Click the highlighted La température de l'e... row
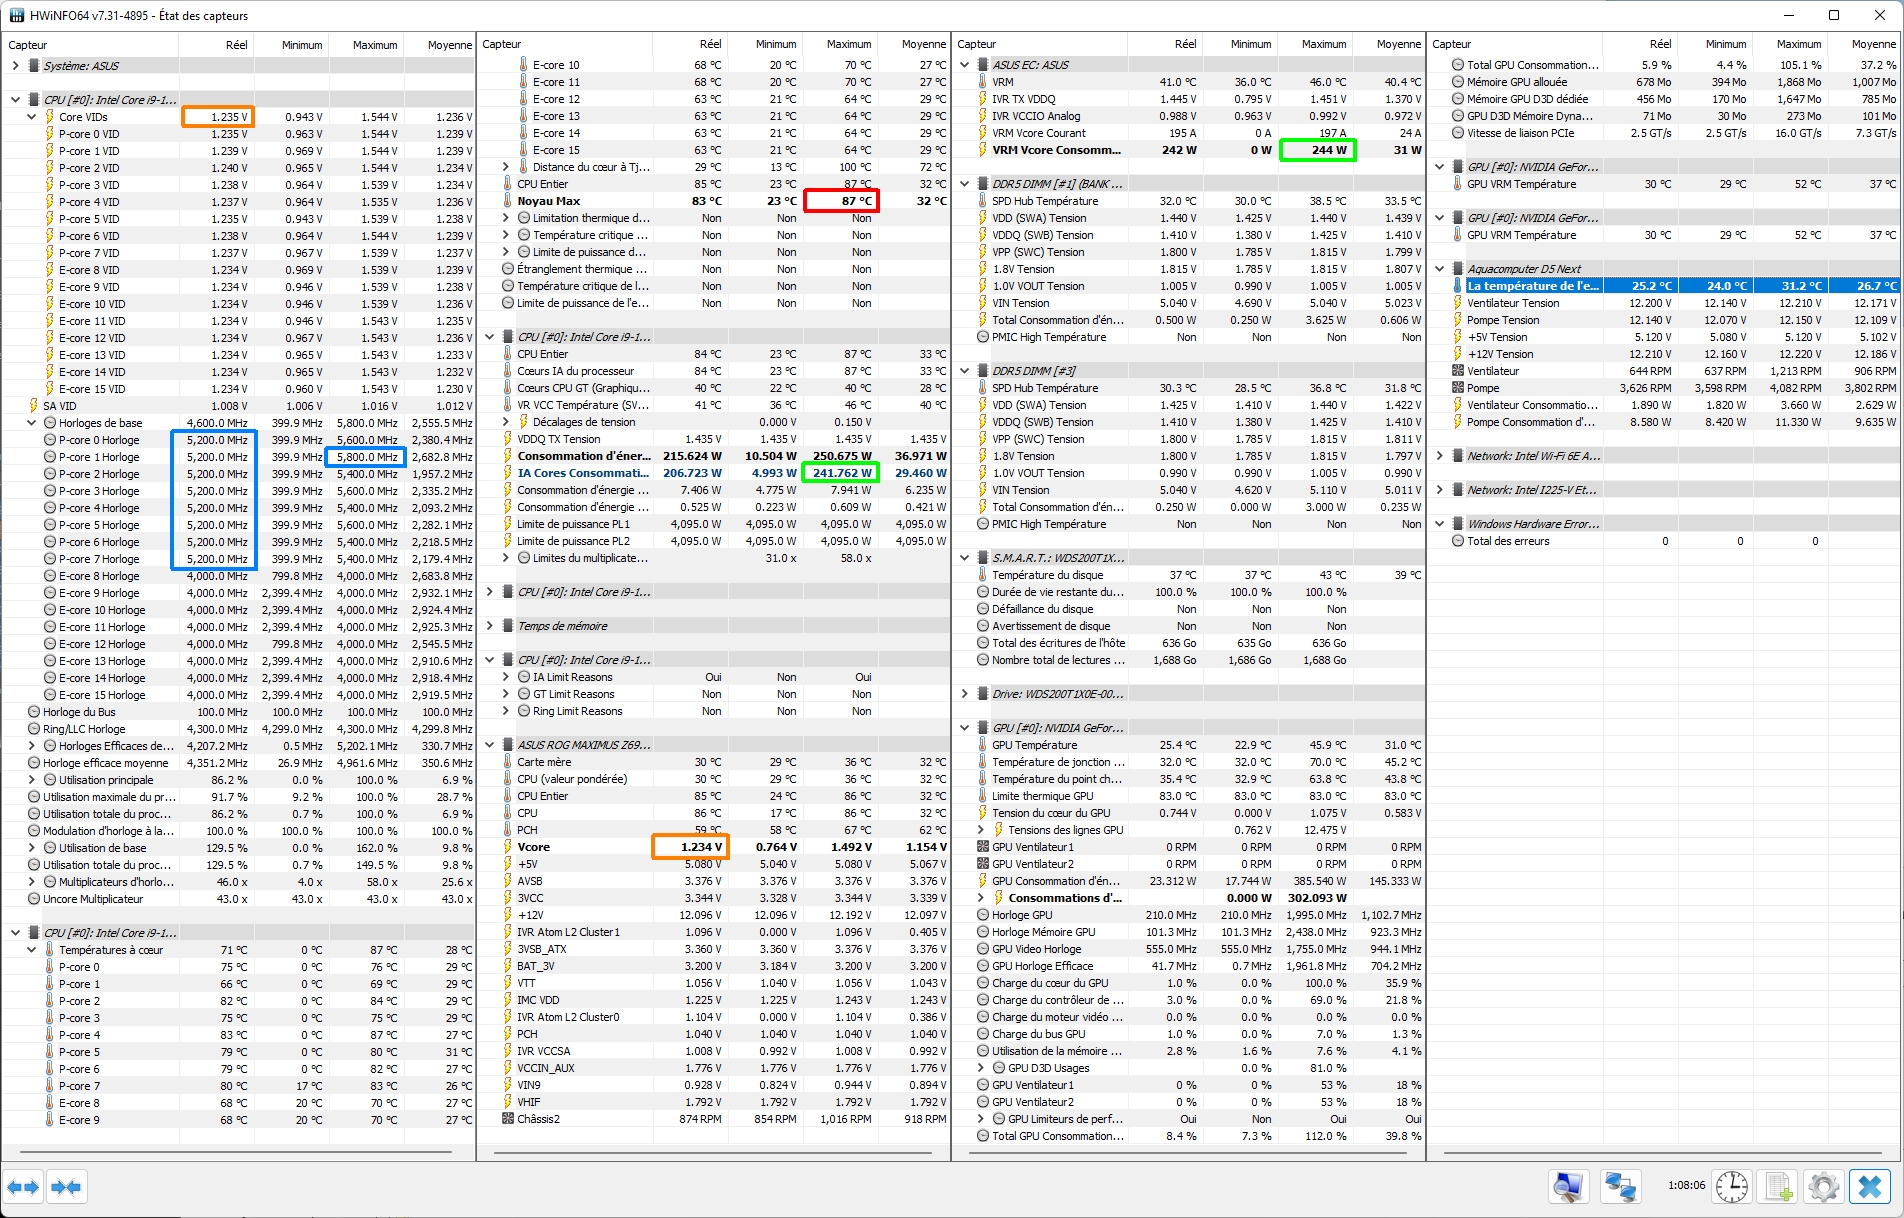Image resolution: width=1904 pixels, height=1218 pixels. [x=1532, y=286]
